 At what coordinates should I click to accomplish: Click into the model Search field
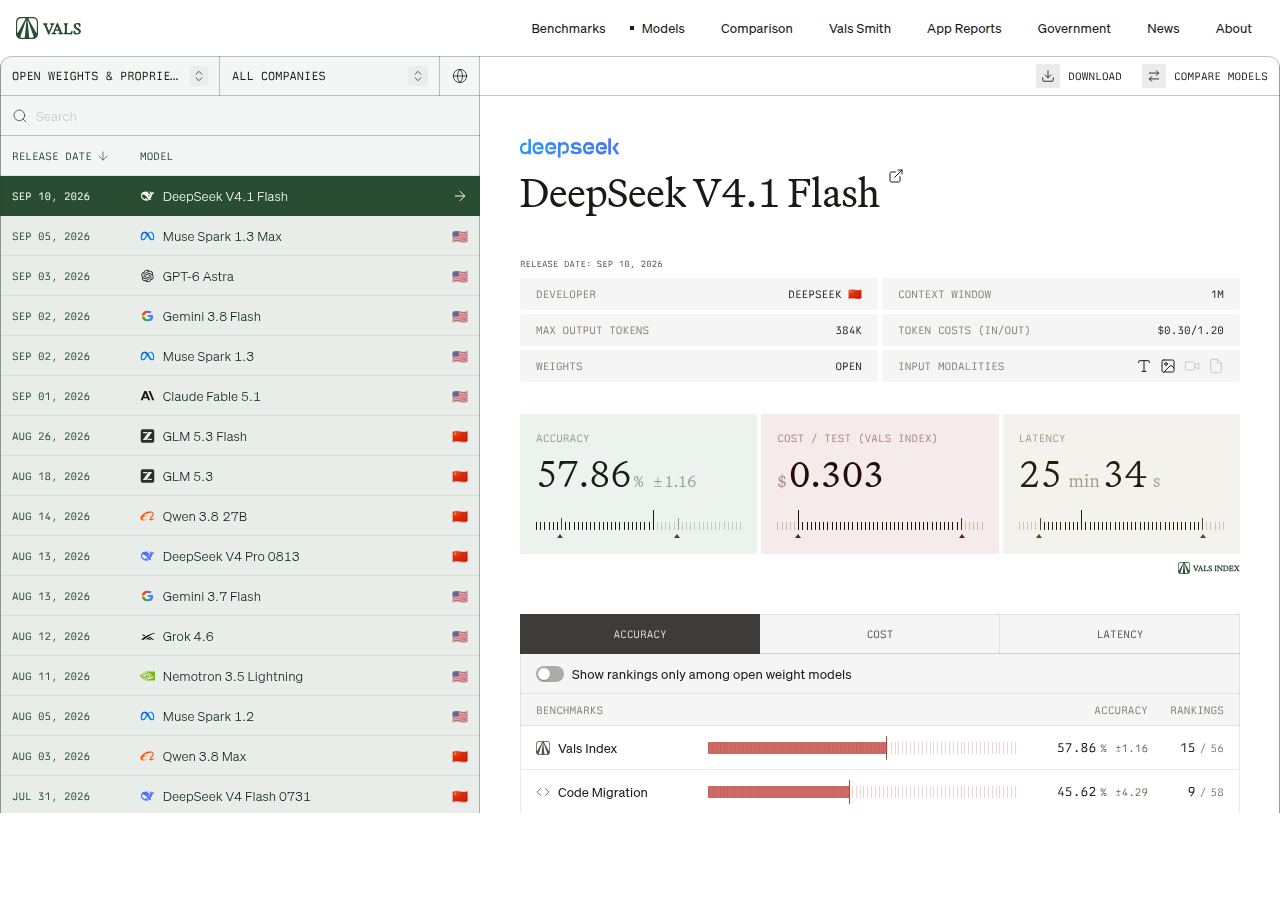[240, 116]
